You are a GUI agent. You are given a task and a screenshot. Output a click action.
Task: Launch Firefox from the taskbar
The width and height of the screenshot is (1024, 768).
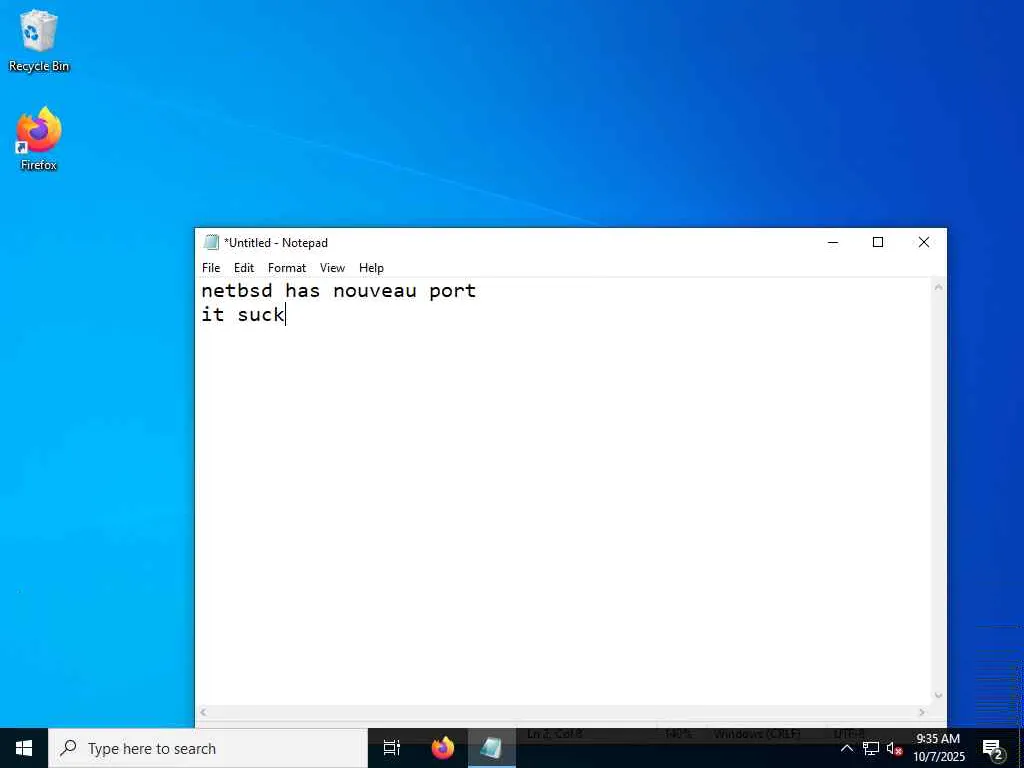click(443, 748)
